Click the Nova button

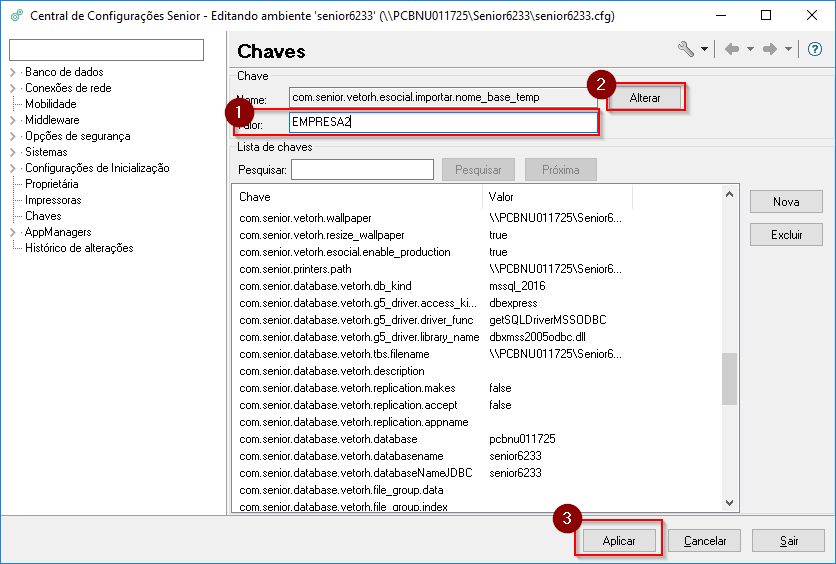[786, 202]
